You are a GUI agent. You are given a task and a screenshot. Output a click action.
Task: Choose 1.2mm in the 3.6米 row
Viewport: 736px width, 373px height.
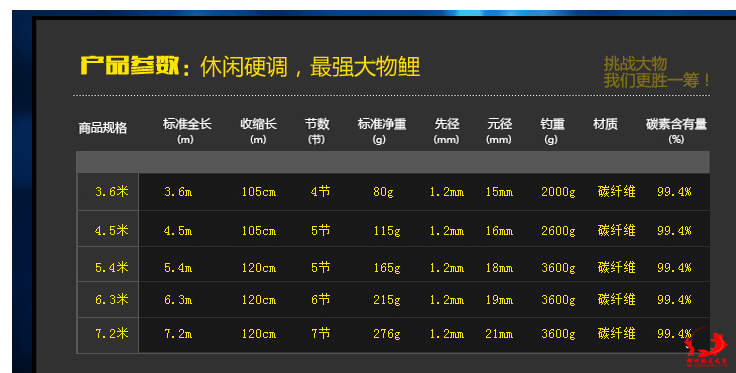pos(447,192)
